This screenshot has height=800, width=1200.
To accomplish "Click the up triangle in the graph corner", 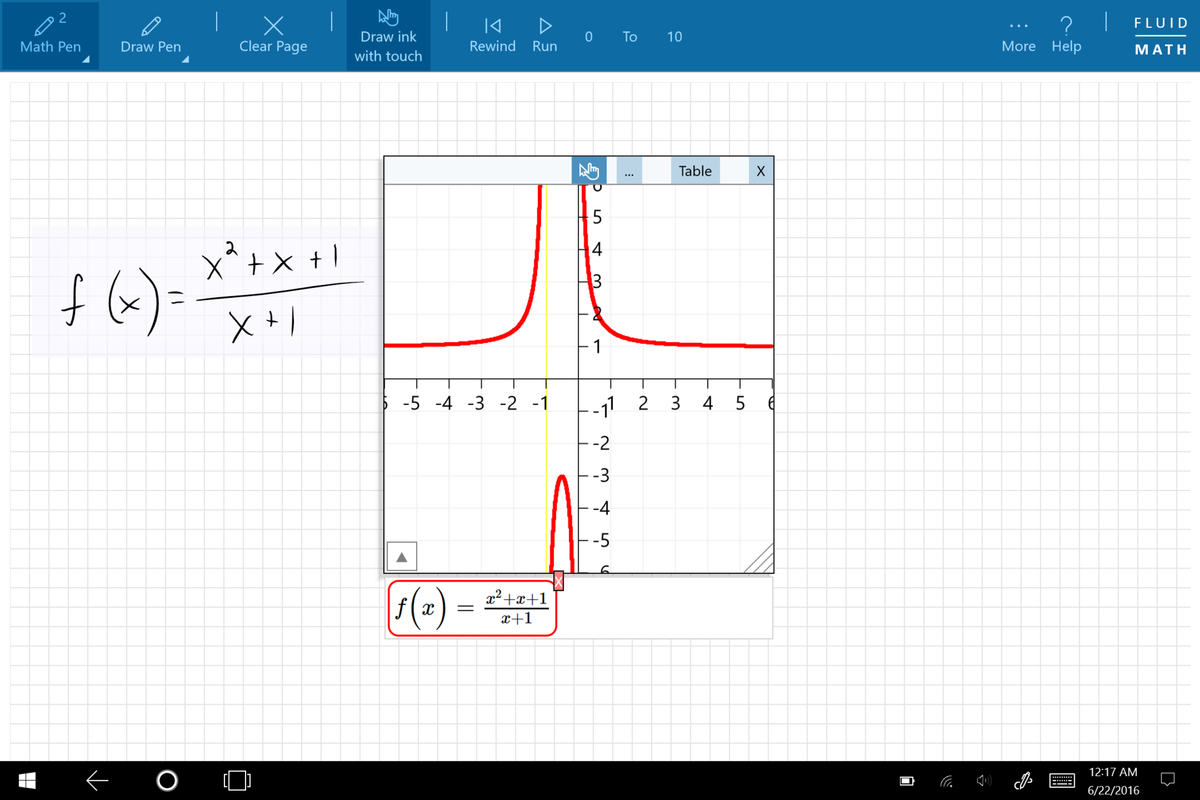I will point(404,555).
